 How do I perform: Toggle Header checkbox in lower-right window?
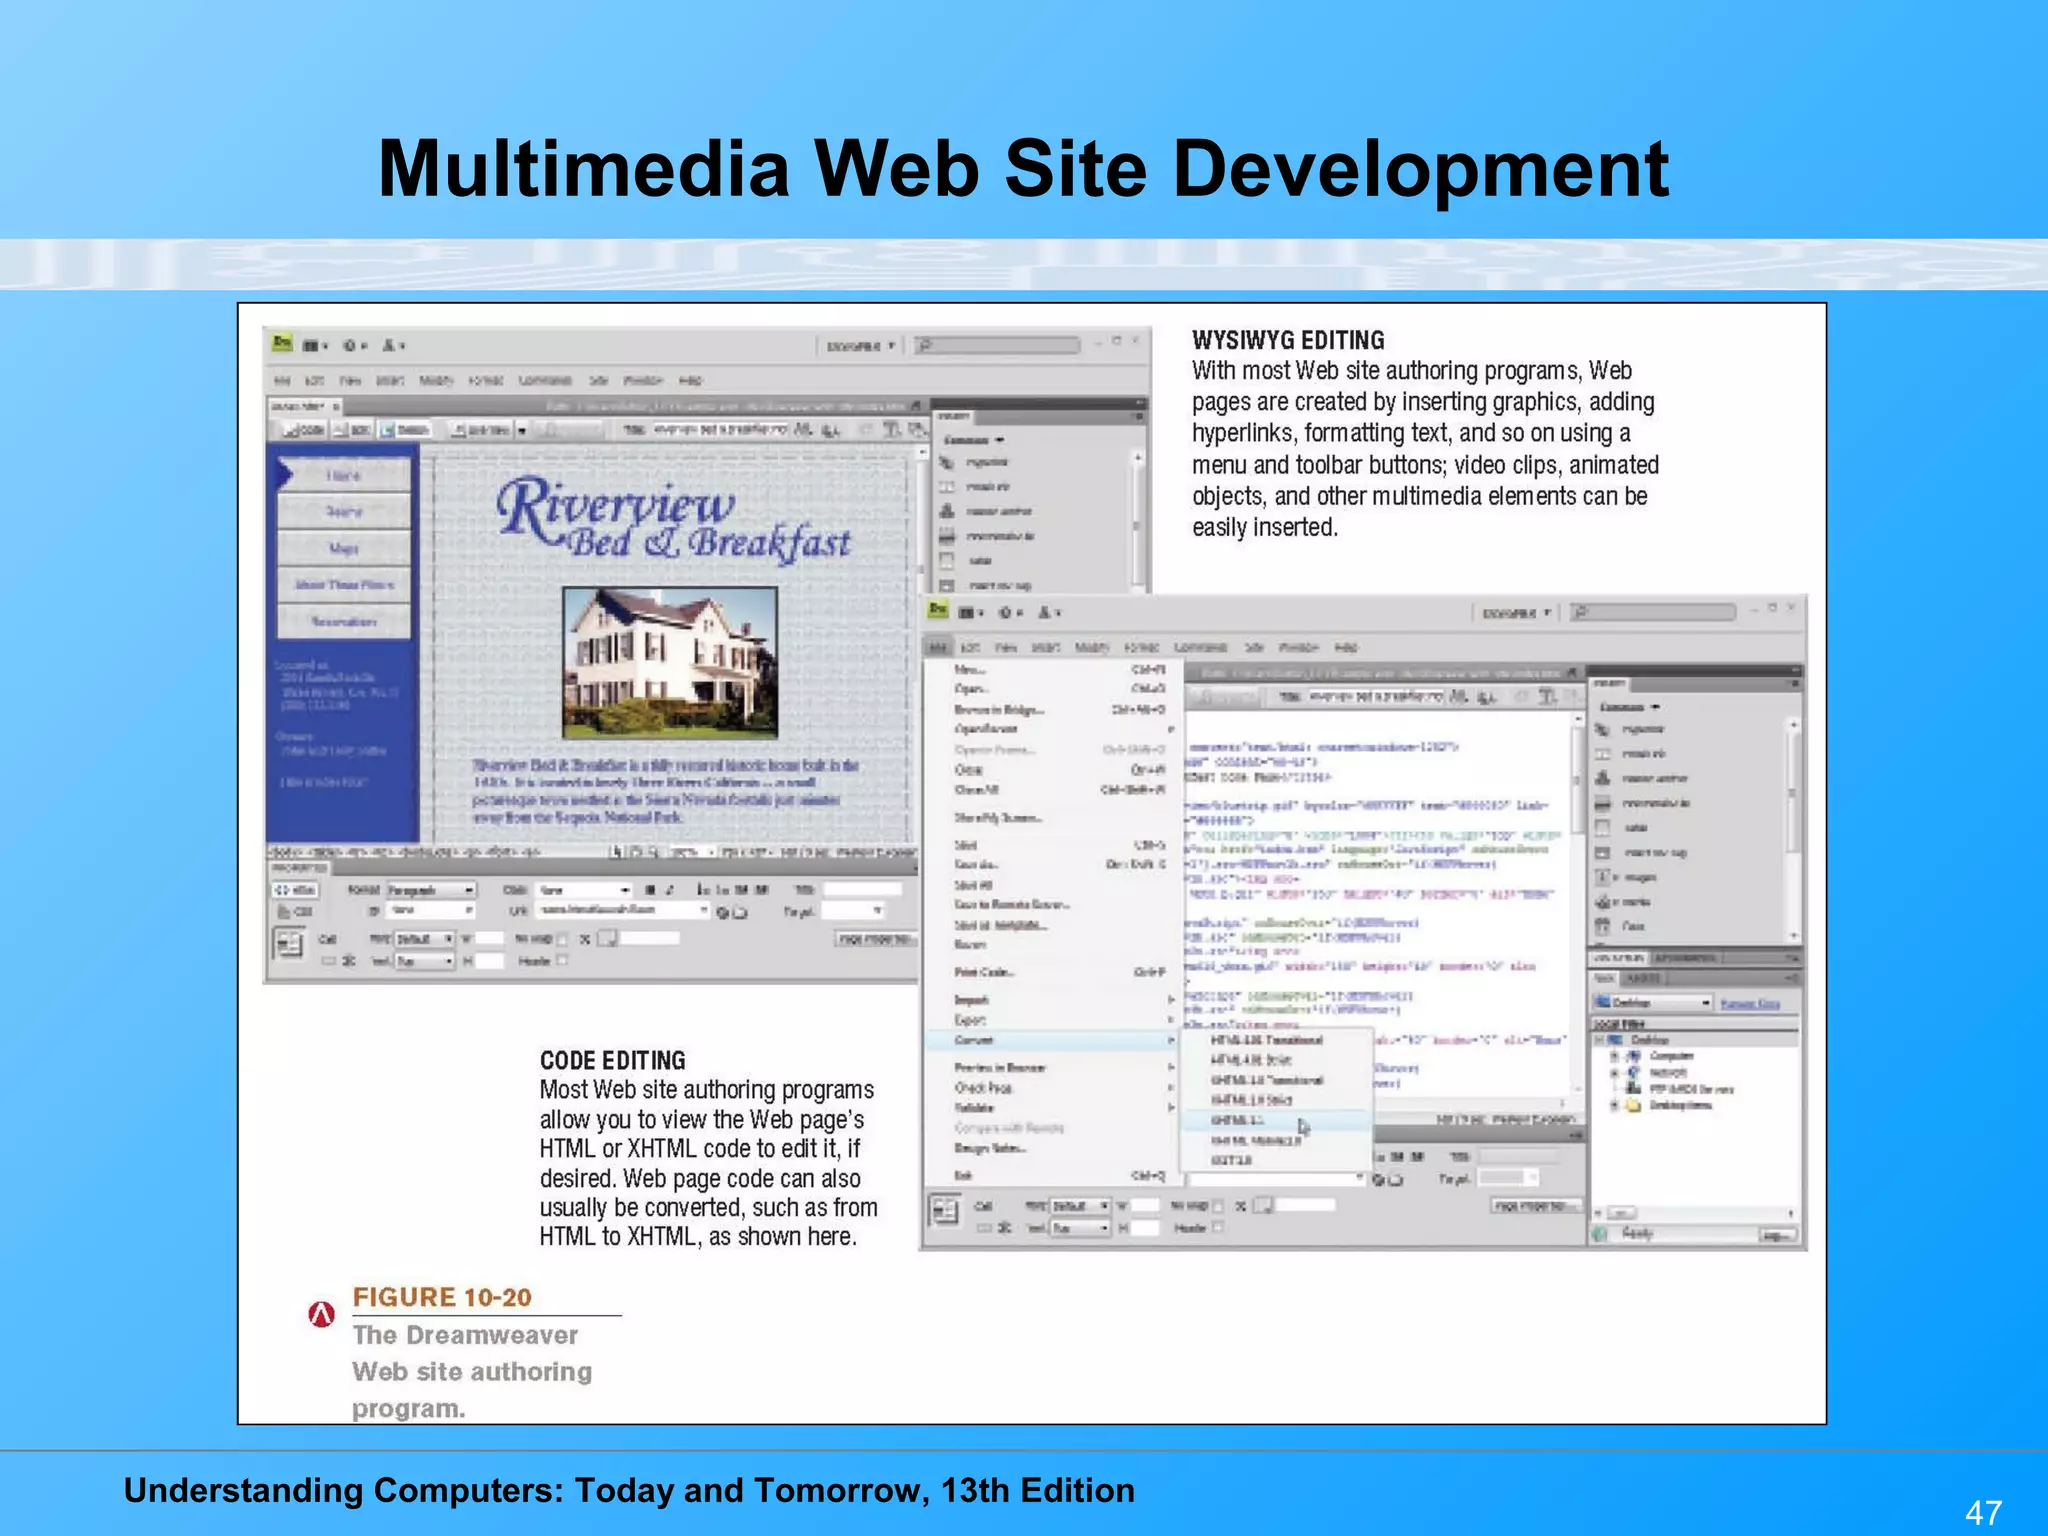[1217, 1228]
